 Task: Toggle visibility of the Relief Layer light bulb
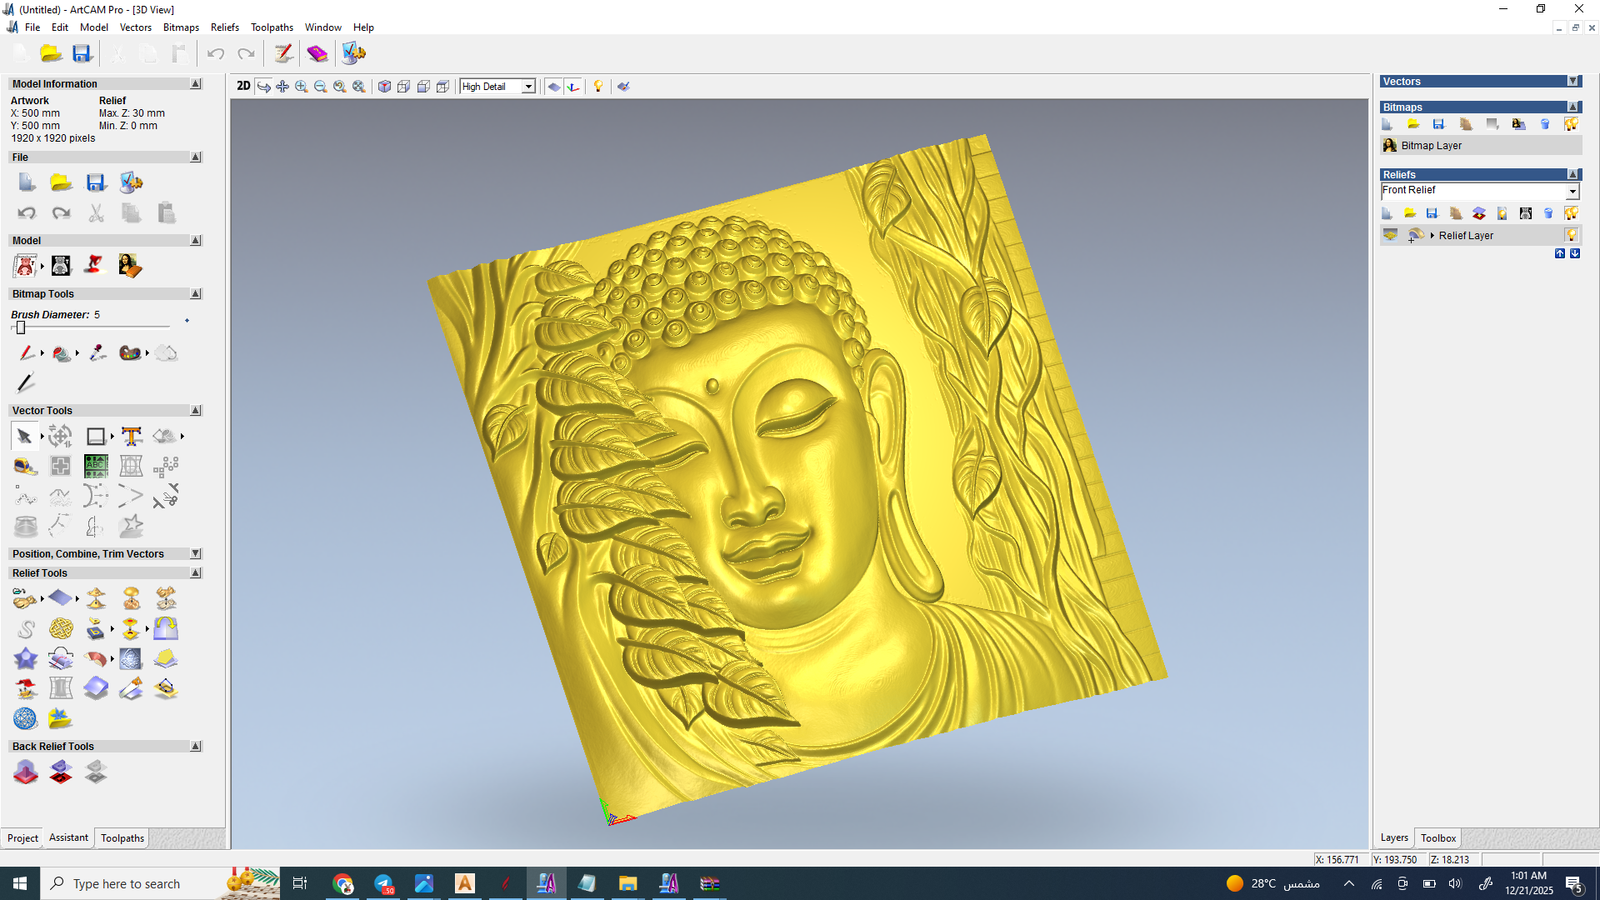click(1571, 235)
